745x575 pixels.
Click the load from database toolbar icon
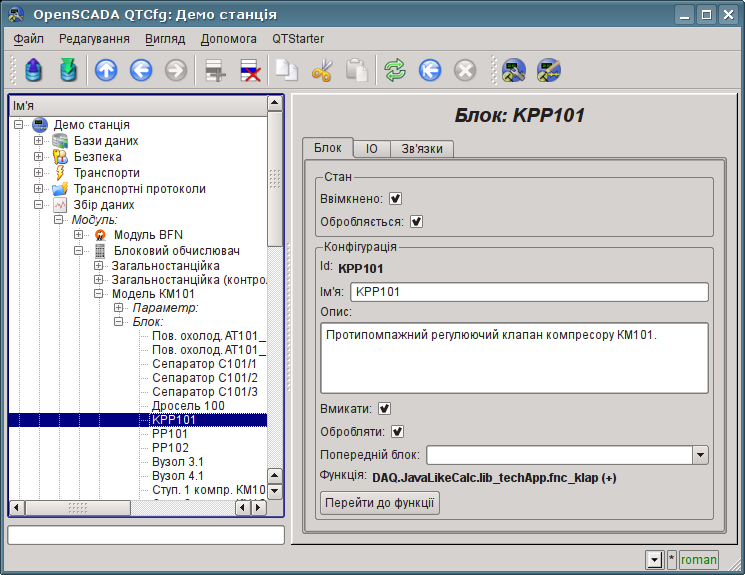tap(34, 70)
